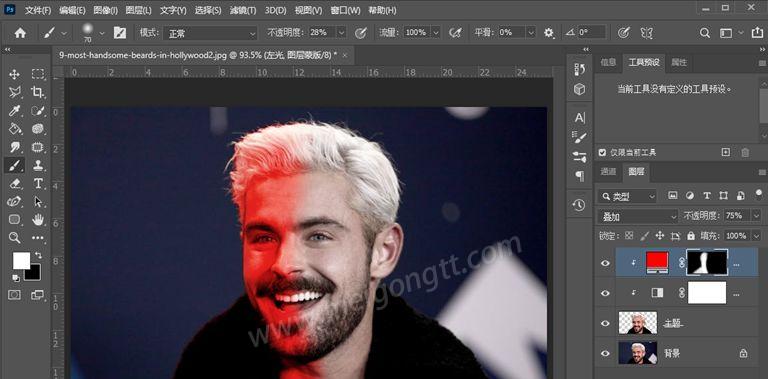Select the Eyedropper tool

coord(15,110)
